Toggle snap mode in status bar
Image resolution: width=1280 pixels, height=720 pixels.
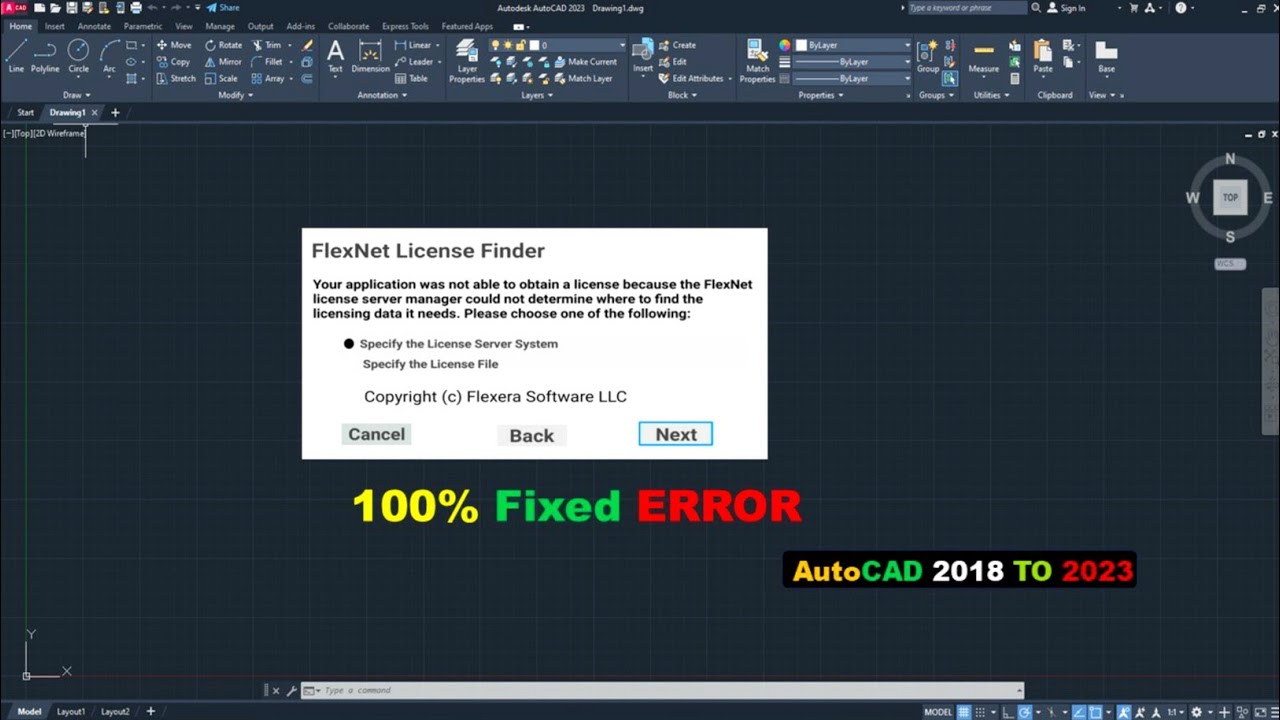(979, 712)
